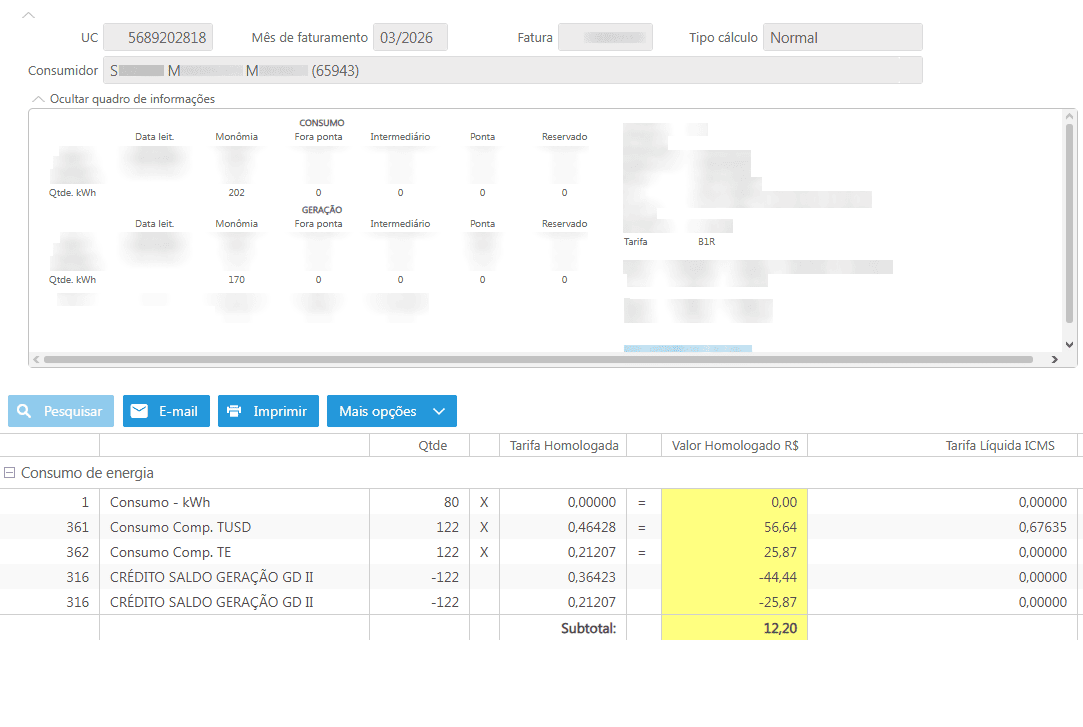Click the UC number field
The image size is (1083, 727).
(158, 38)
